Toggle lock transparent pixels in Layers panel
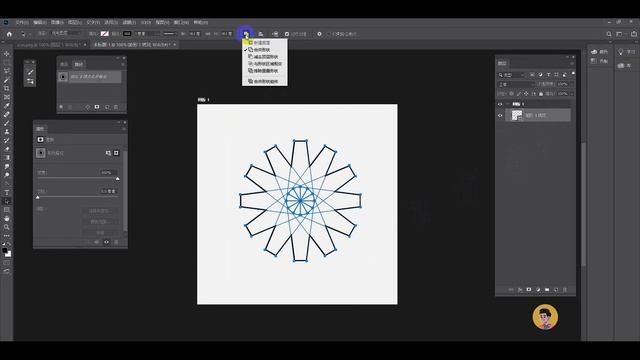The height and width of the screenshot is (360, 640). (x=511, y=94)
